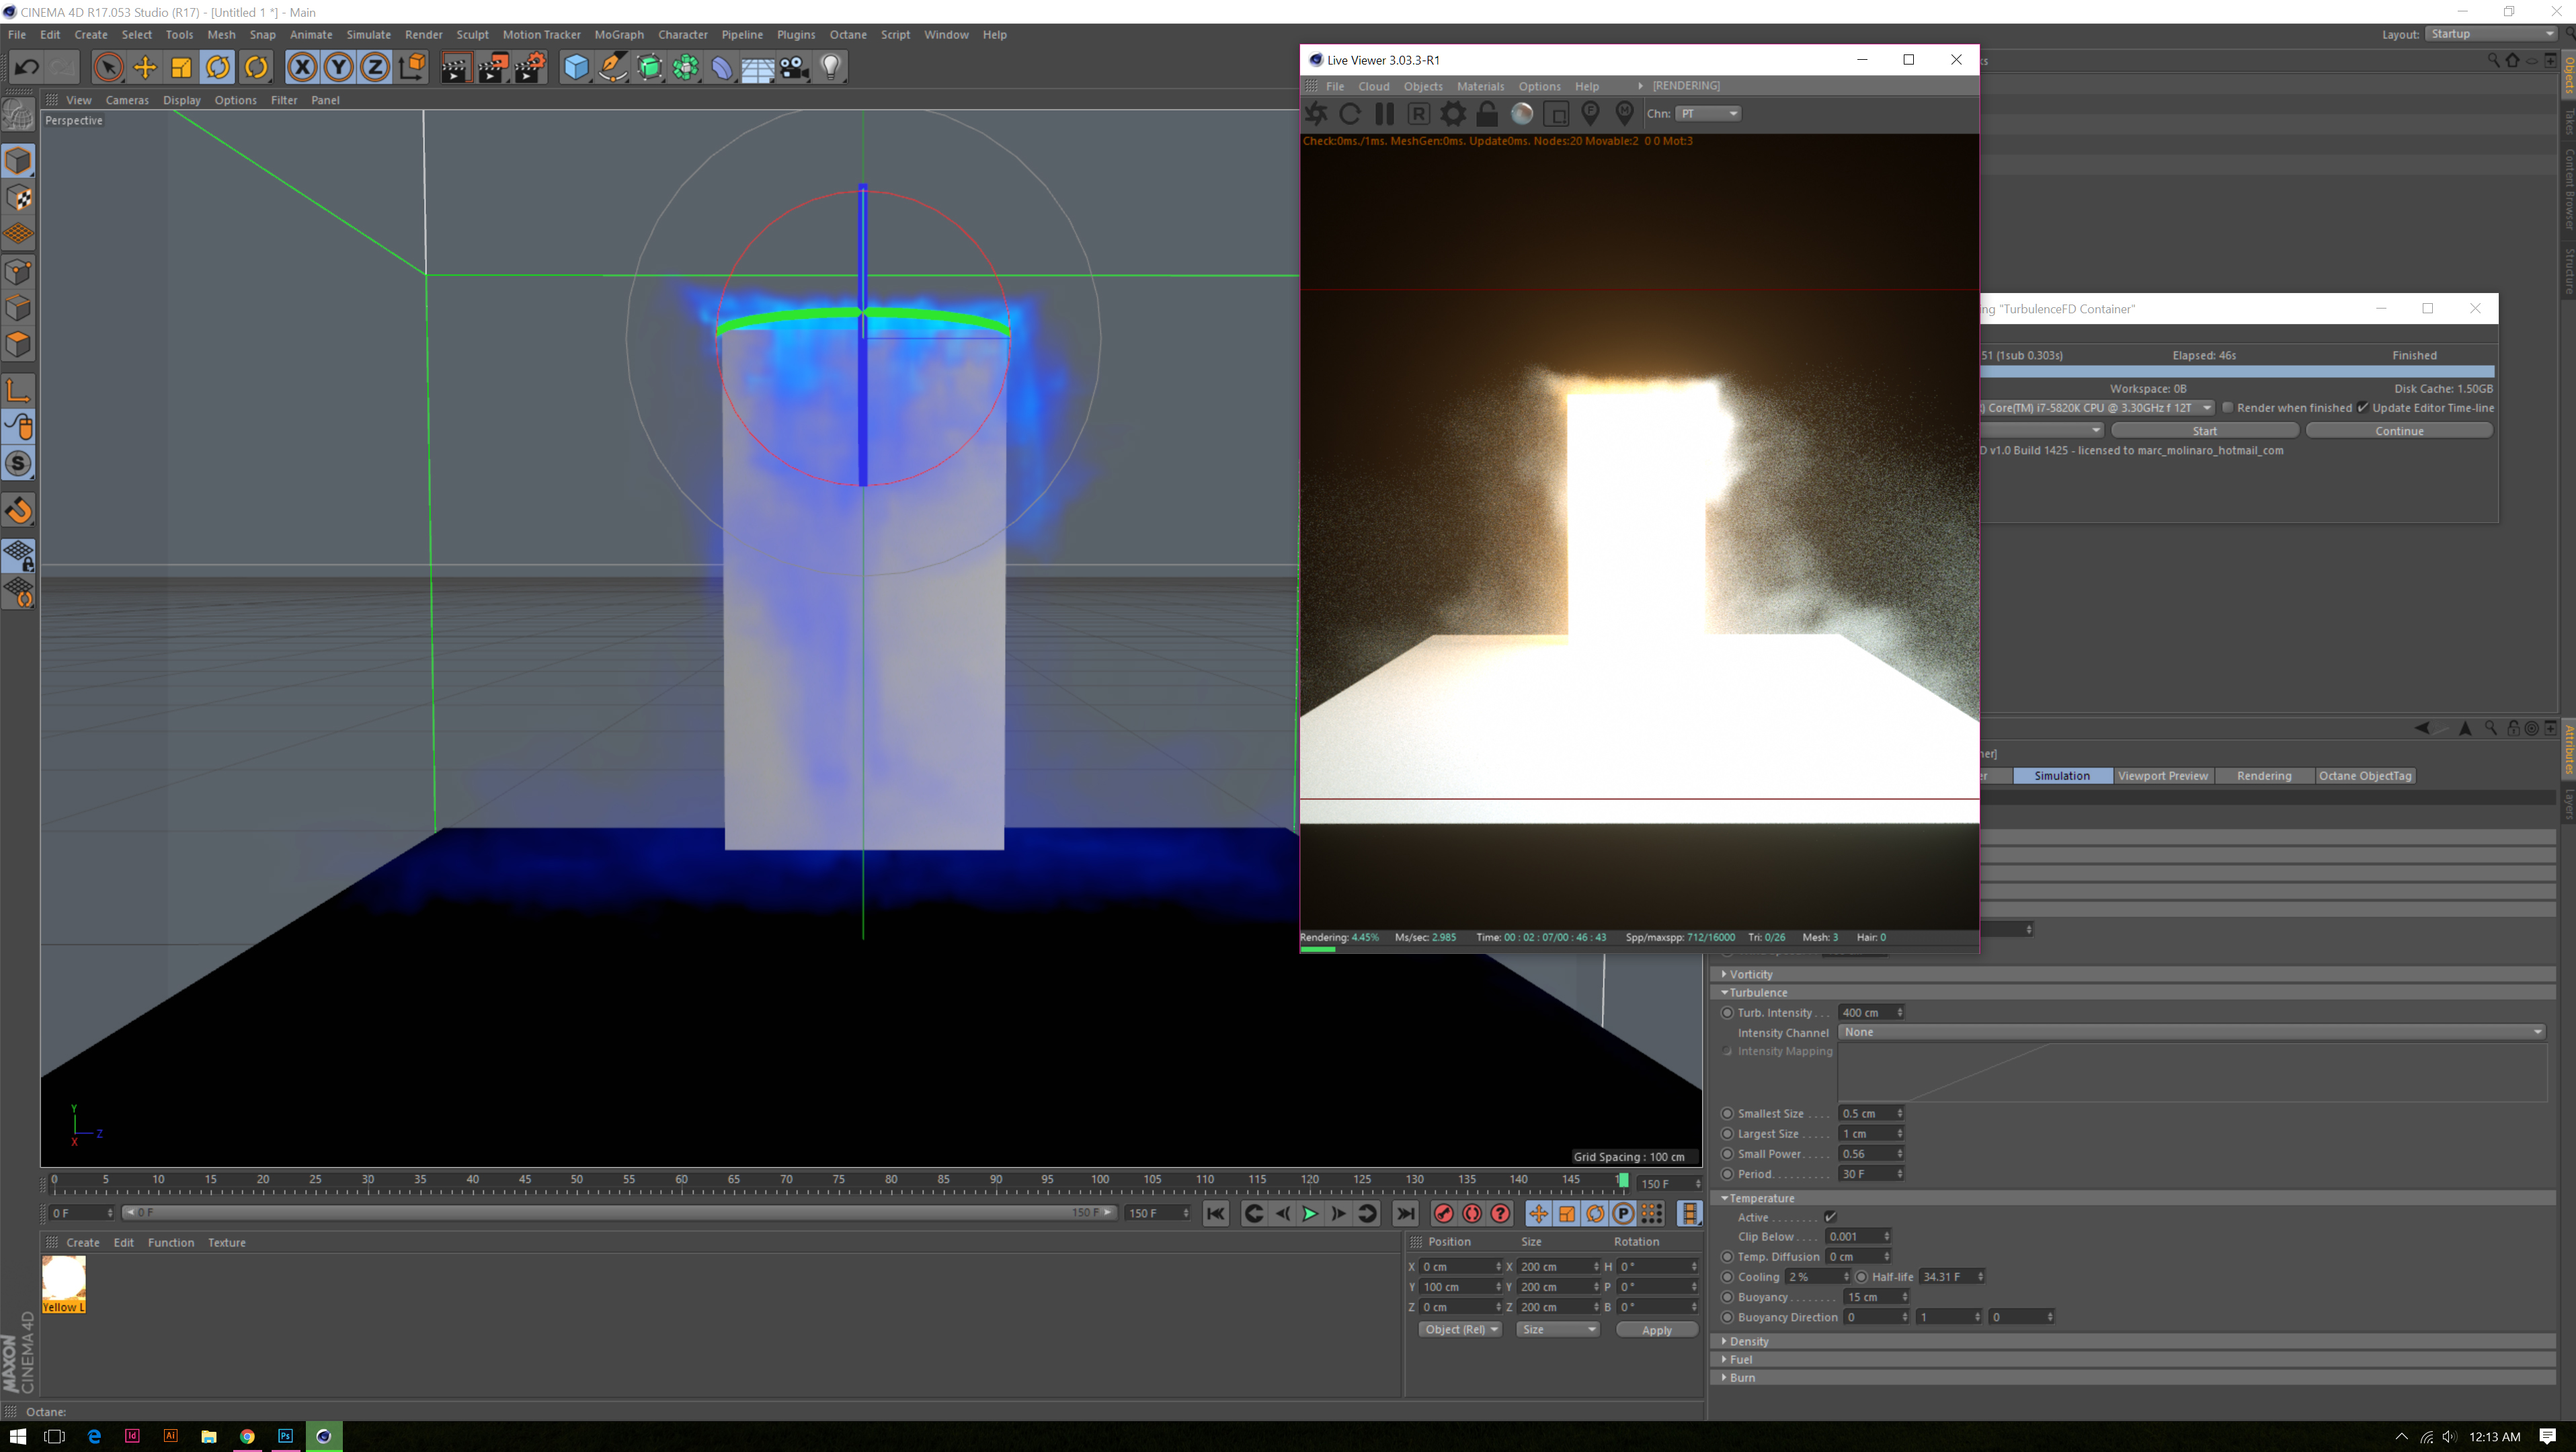Click Apply in coordinates panel
Screen dimensions: 2576x1452
(x=1656, y=1330)
